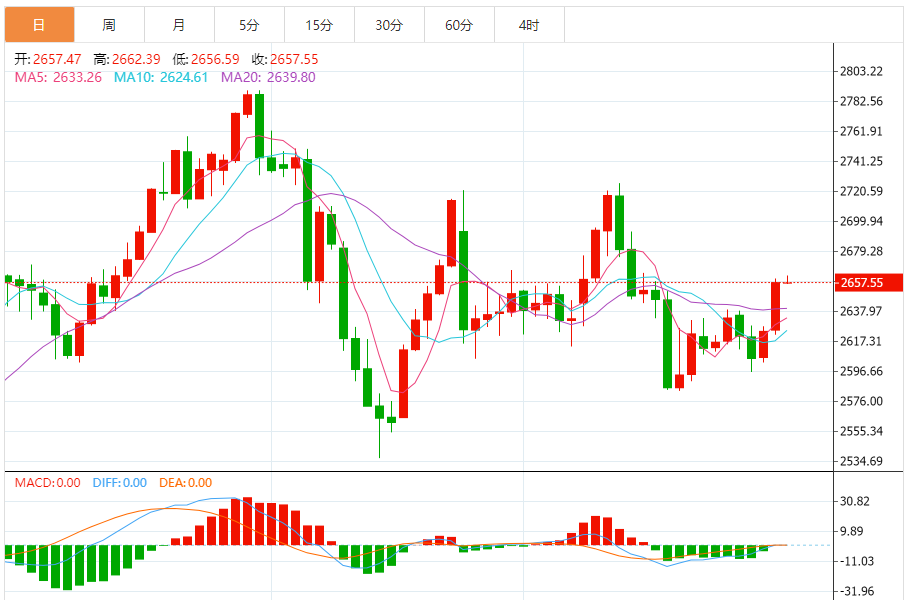This screenshot has width=907, height=600.
Task: Click the red 2657.55 current price label
Action: [869, 282]
